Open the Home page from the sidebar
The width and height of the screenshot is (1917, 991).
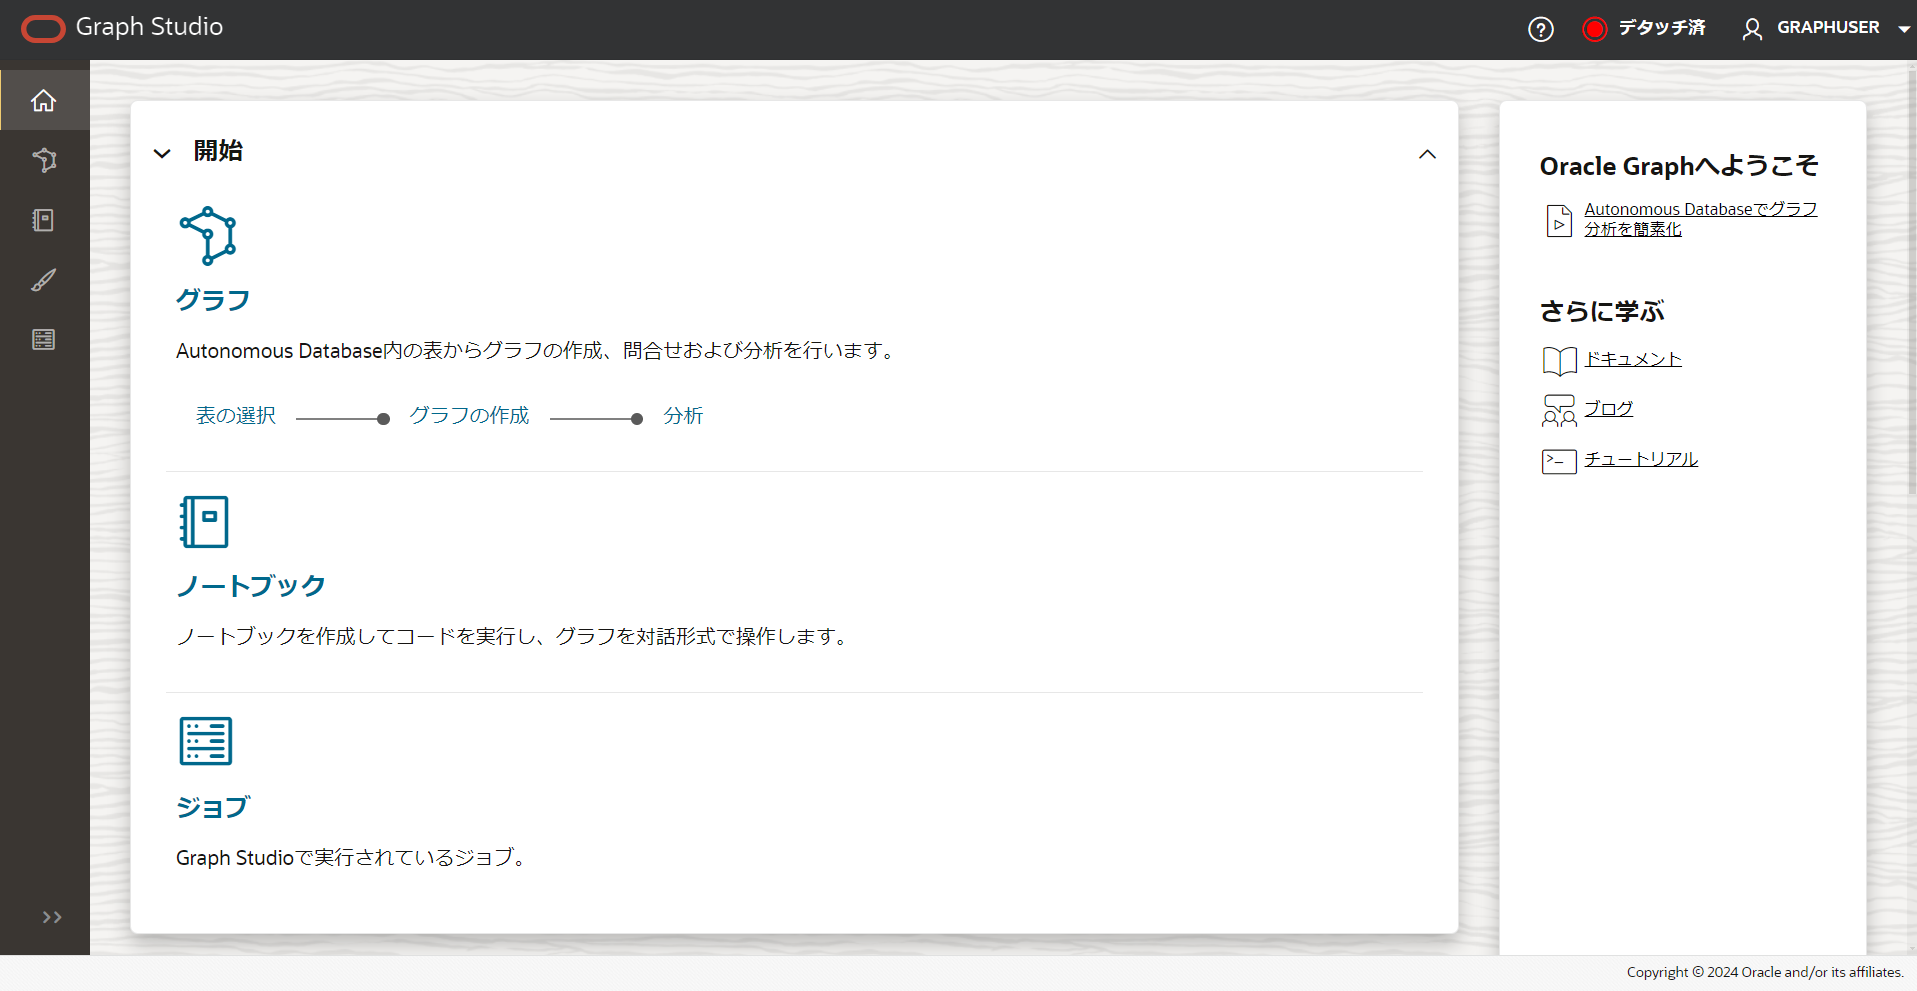point(44,100)
